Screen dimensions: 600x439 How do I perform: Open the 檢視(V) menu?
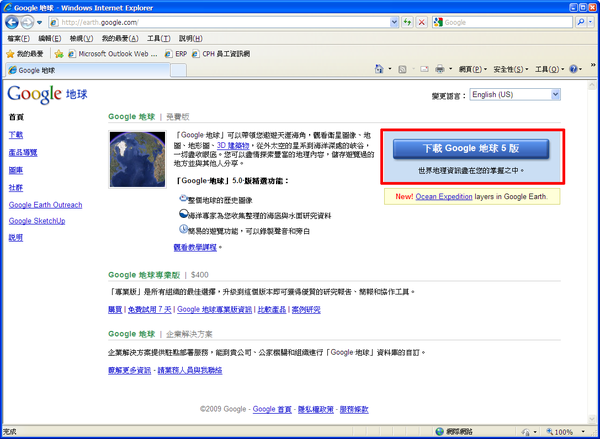tap(81, 38)
